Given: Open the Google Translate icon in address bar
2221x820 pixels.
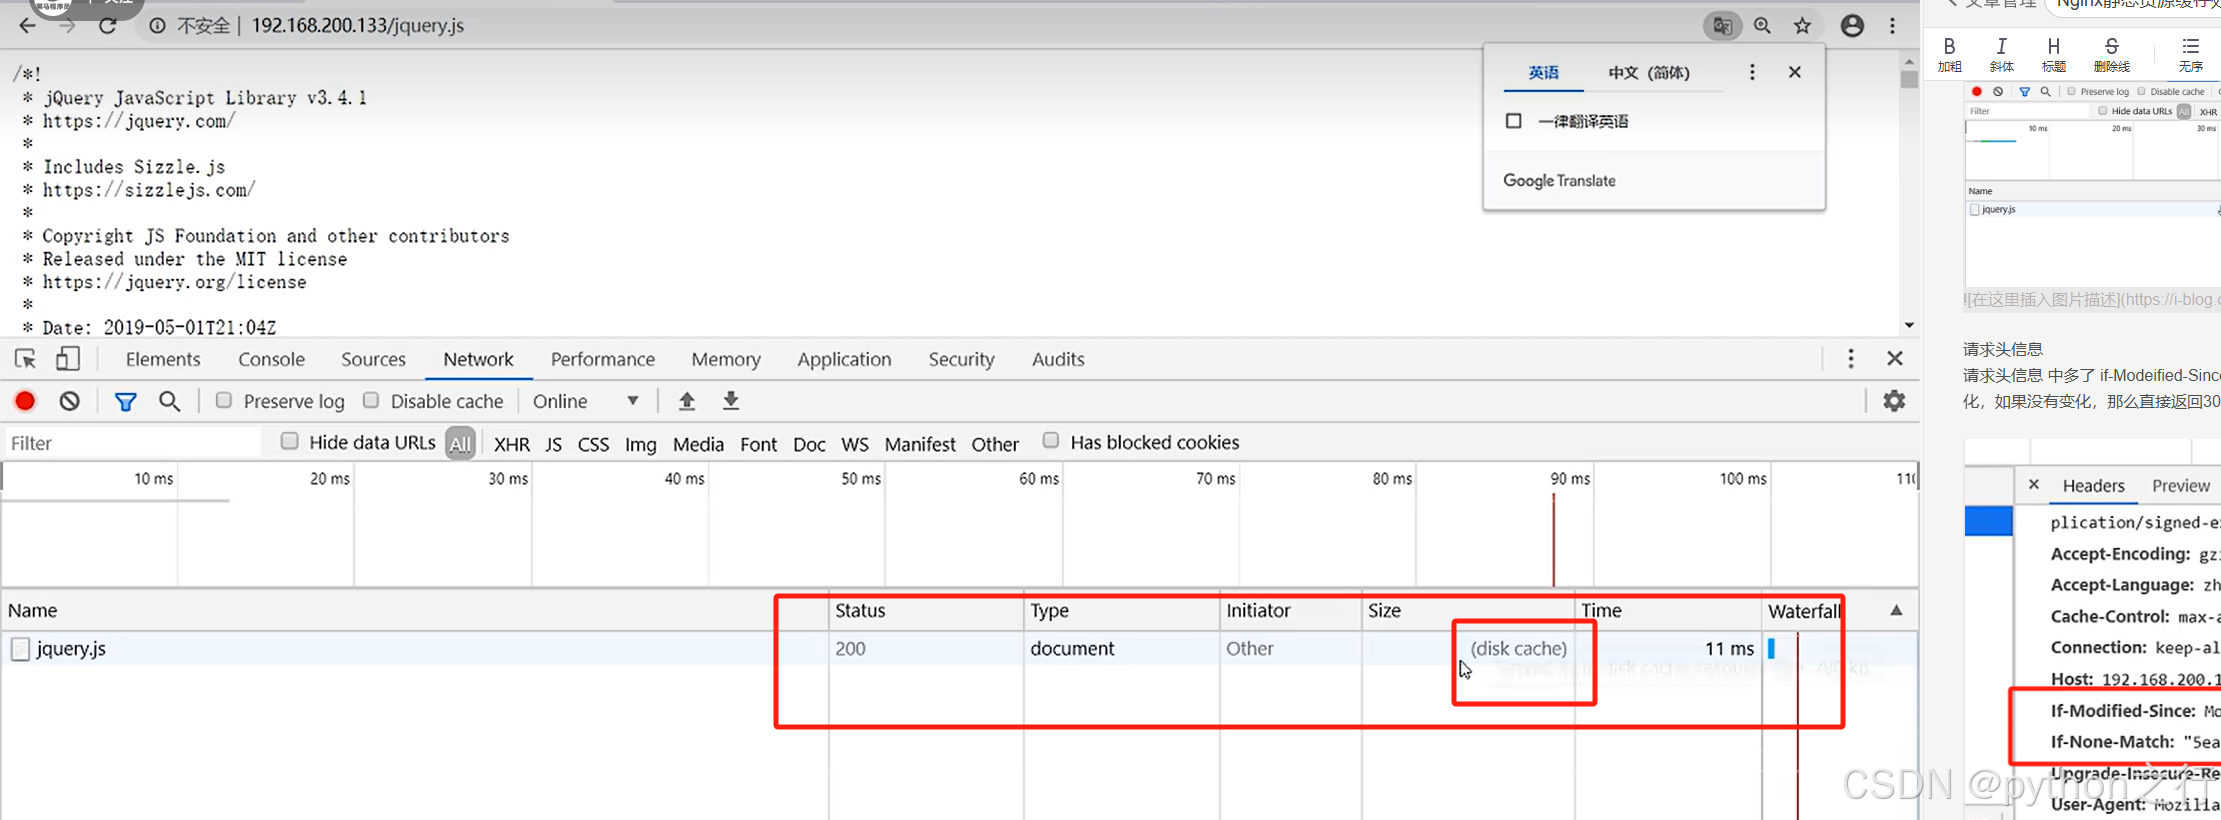Looking at the screenshot, I should pyautogui.click(x=1722, y=26).
